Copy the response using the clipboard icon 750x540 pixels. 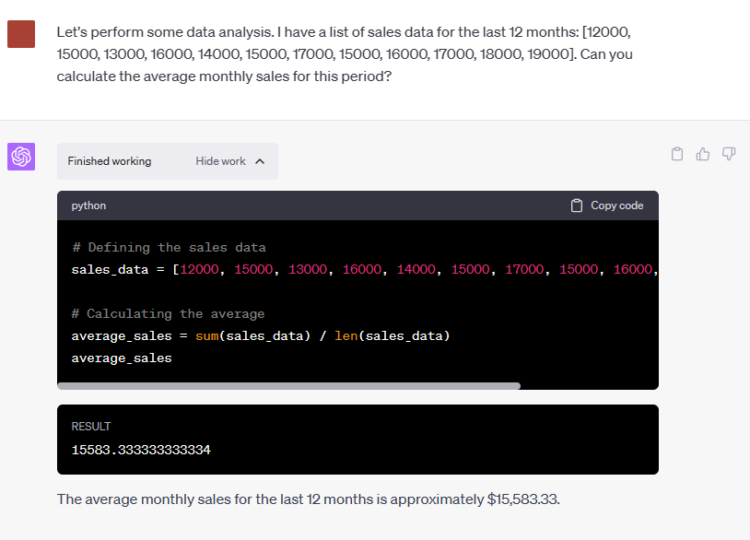tap(677, 154)
